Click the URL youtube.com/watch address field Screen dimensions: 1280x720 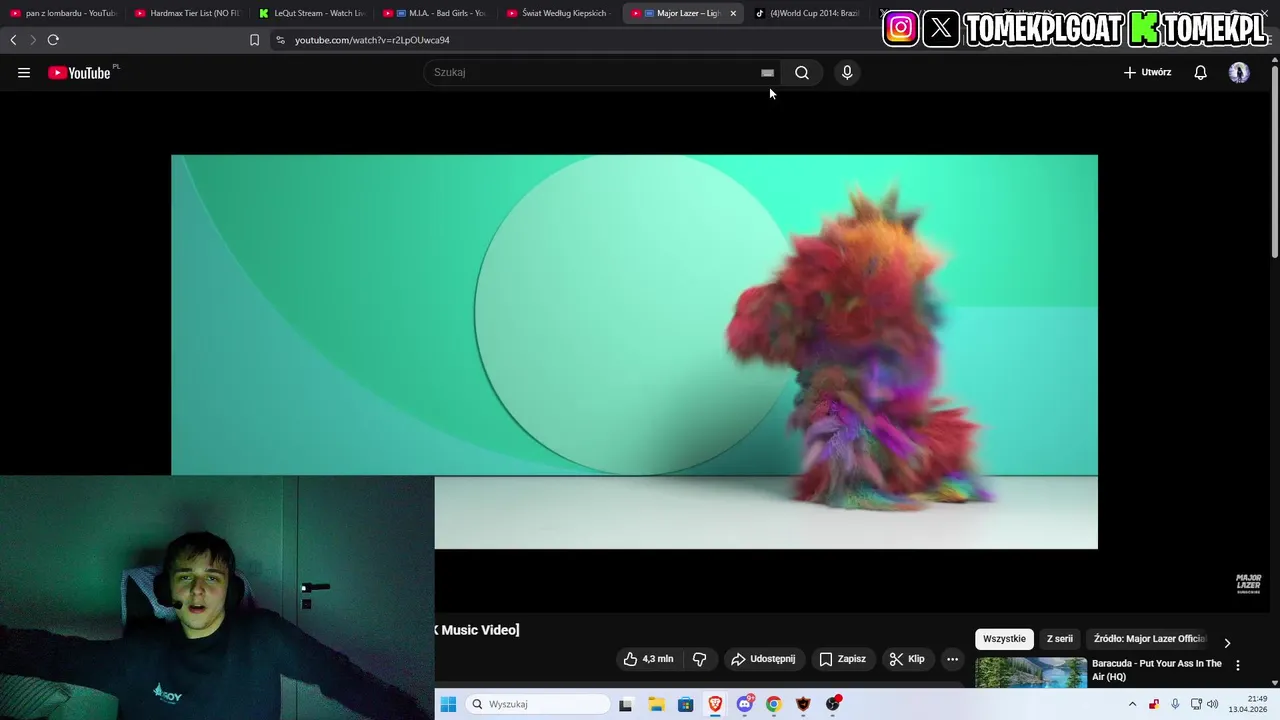point(372,40)
